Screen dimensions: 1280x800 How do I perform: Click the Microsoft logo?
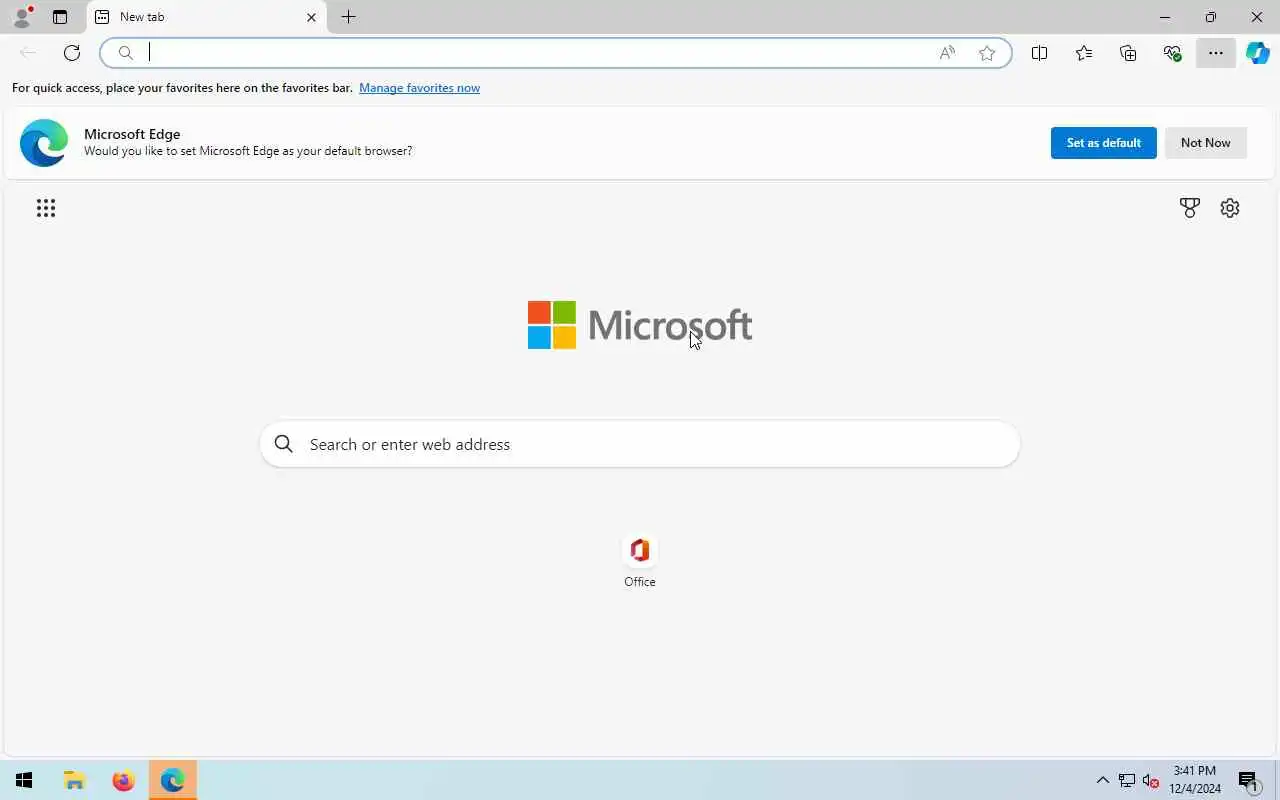click(640, 325)
